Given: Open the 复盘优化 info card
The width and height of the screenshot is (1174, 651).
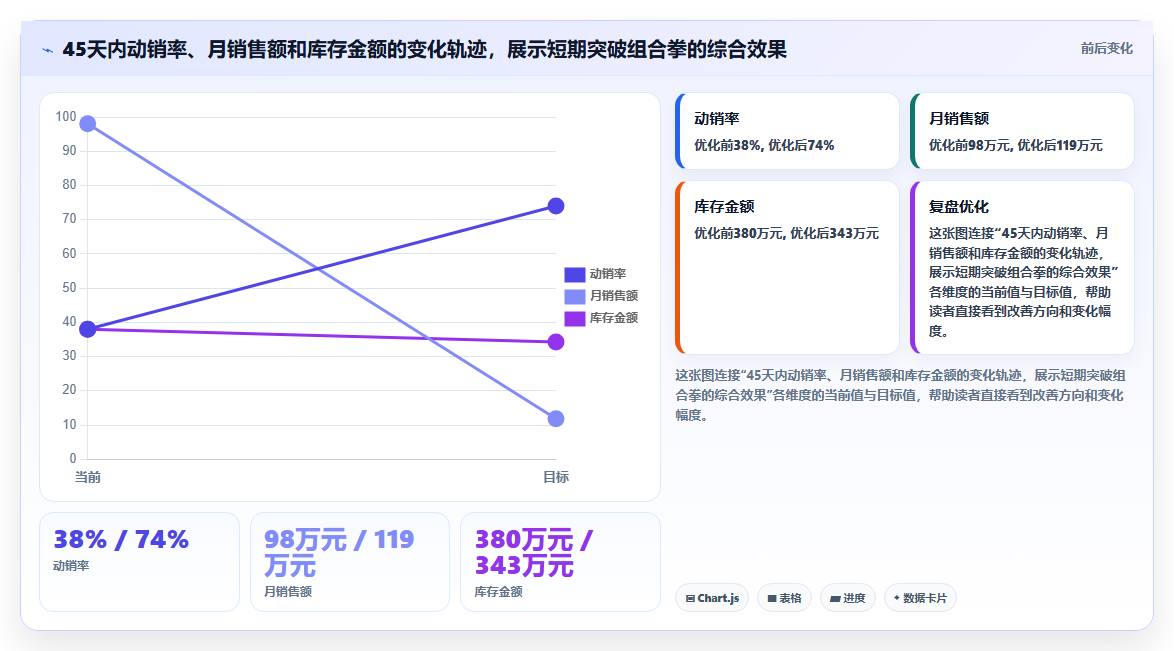Looking at the screenshot, I should [1022, 267].
